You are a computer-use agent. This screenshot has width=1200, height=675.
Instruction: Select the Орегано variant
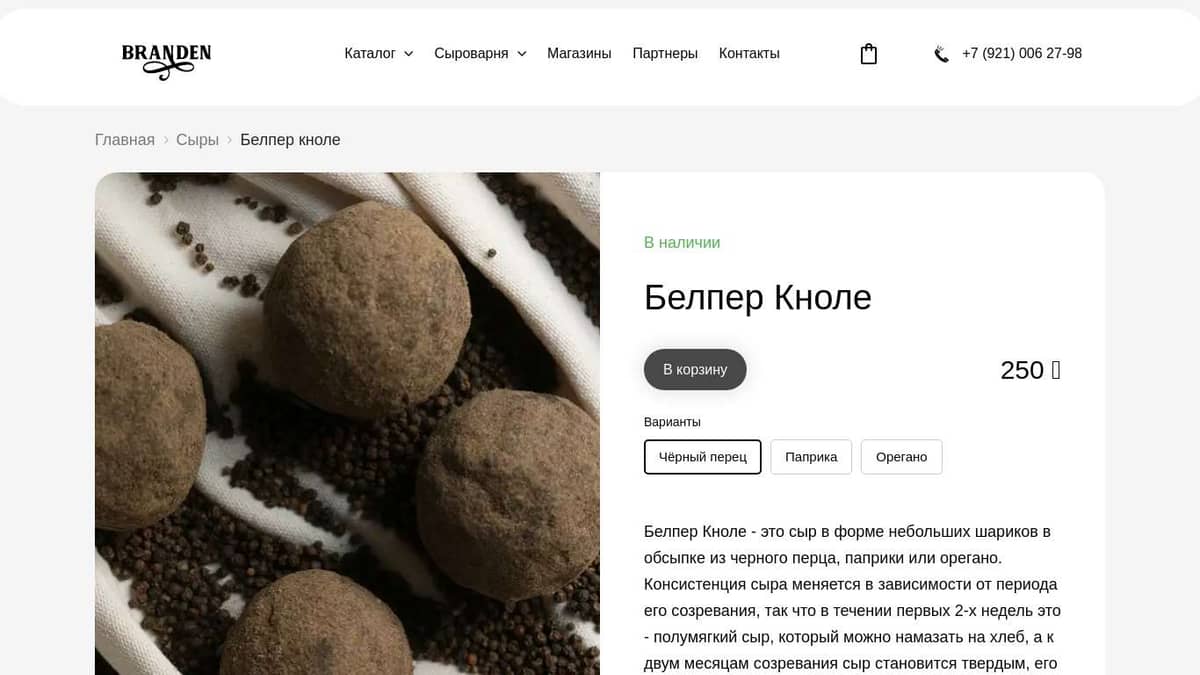coord(901,457)
